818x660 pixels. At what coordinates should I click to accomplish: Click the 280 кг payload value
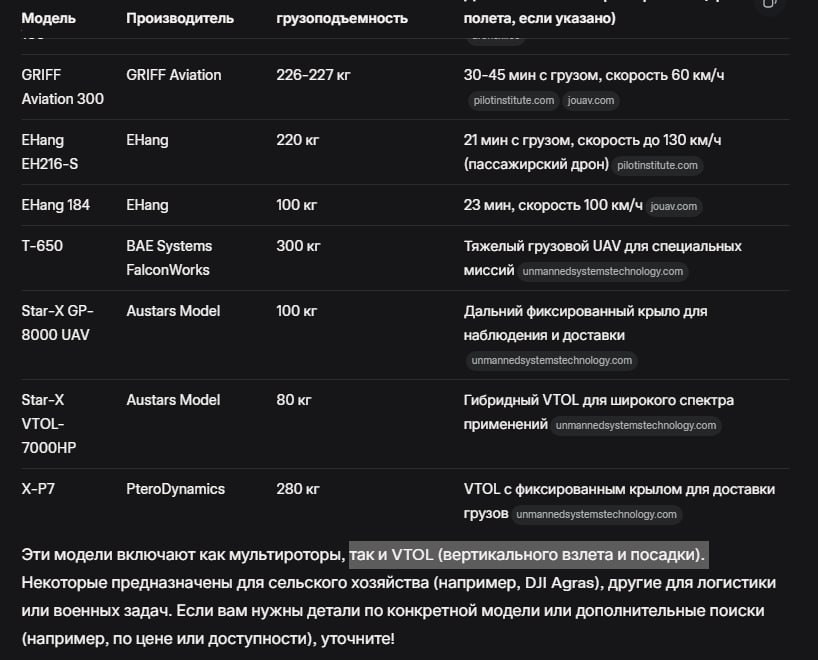[x=298, y=489]
